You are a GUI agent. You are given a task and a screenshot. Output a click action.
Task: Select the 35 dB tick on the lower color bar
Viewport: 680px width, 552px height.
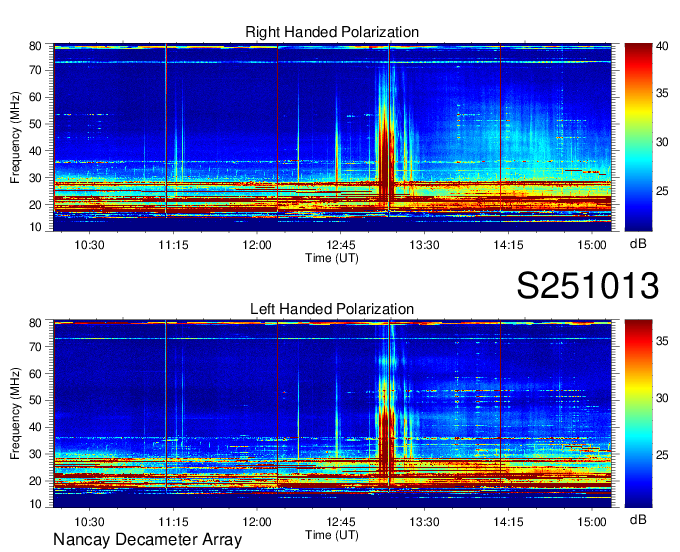663,341
